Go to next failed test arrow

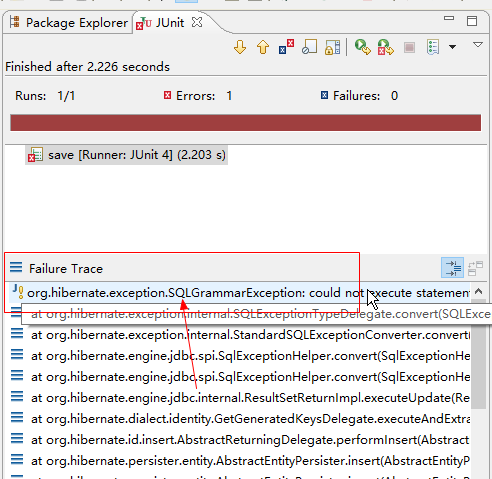pyautogui.click(x=240, y=47)
